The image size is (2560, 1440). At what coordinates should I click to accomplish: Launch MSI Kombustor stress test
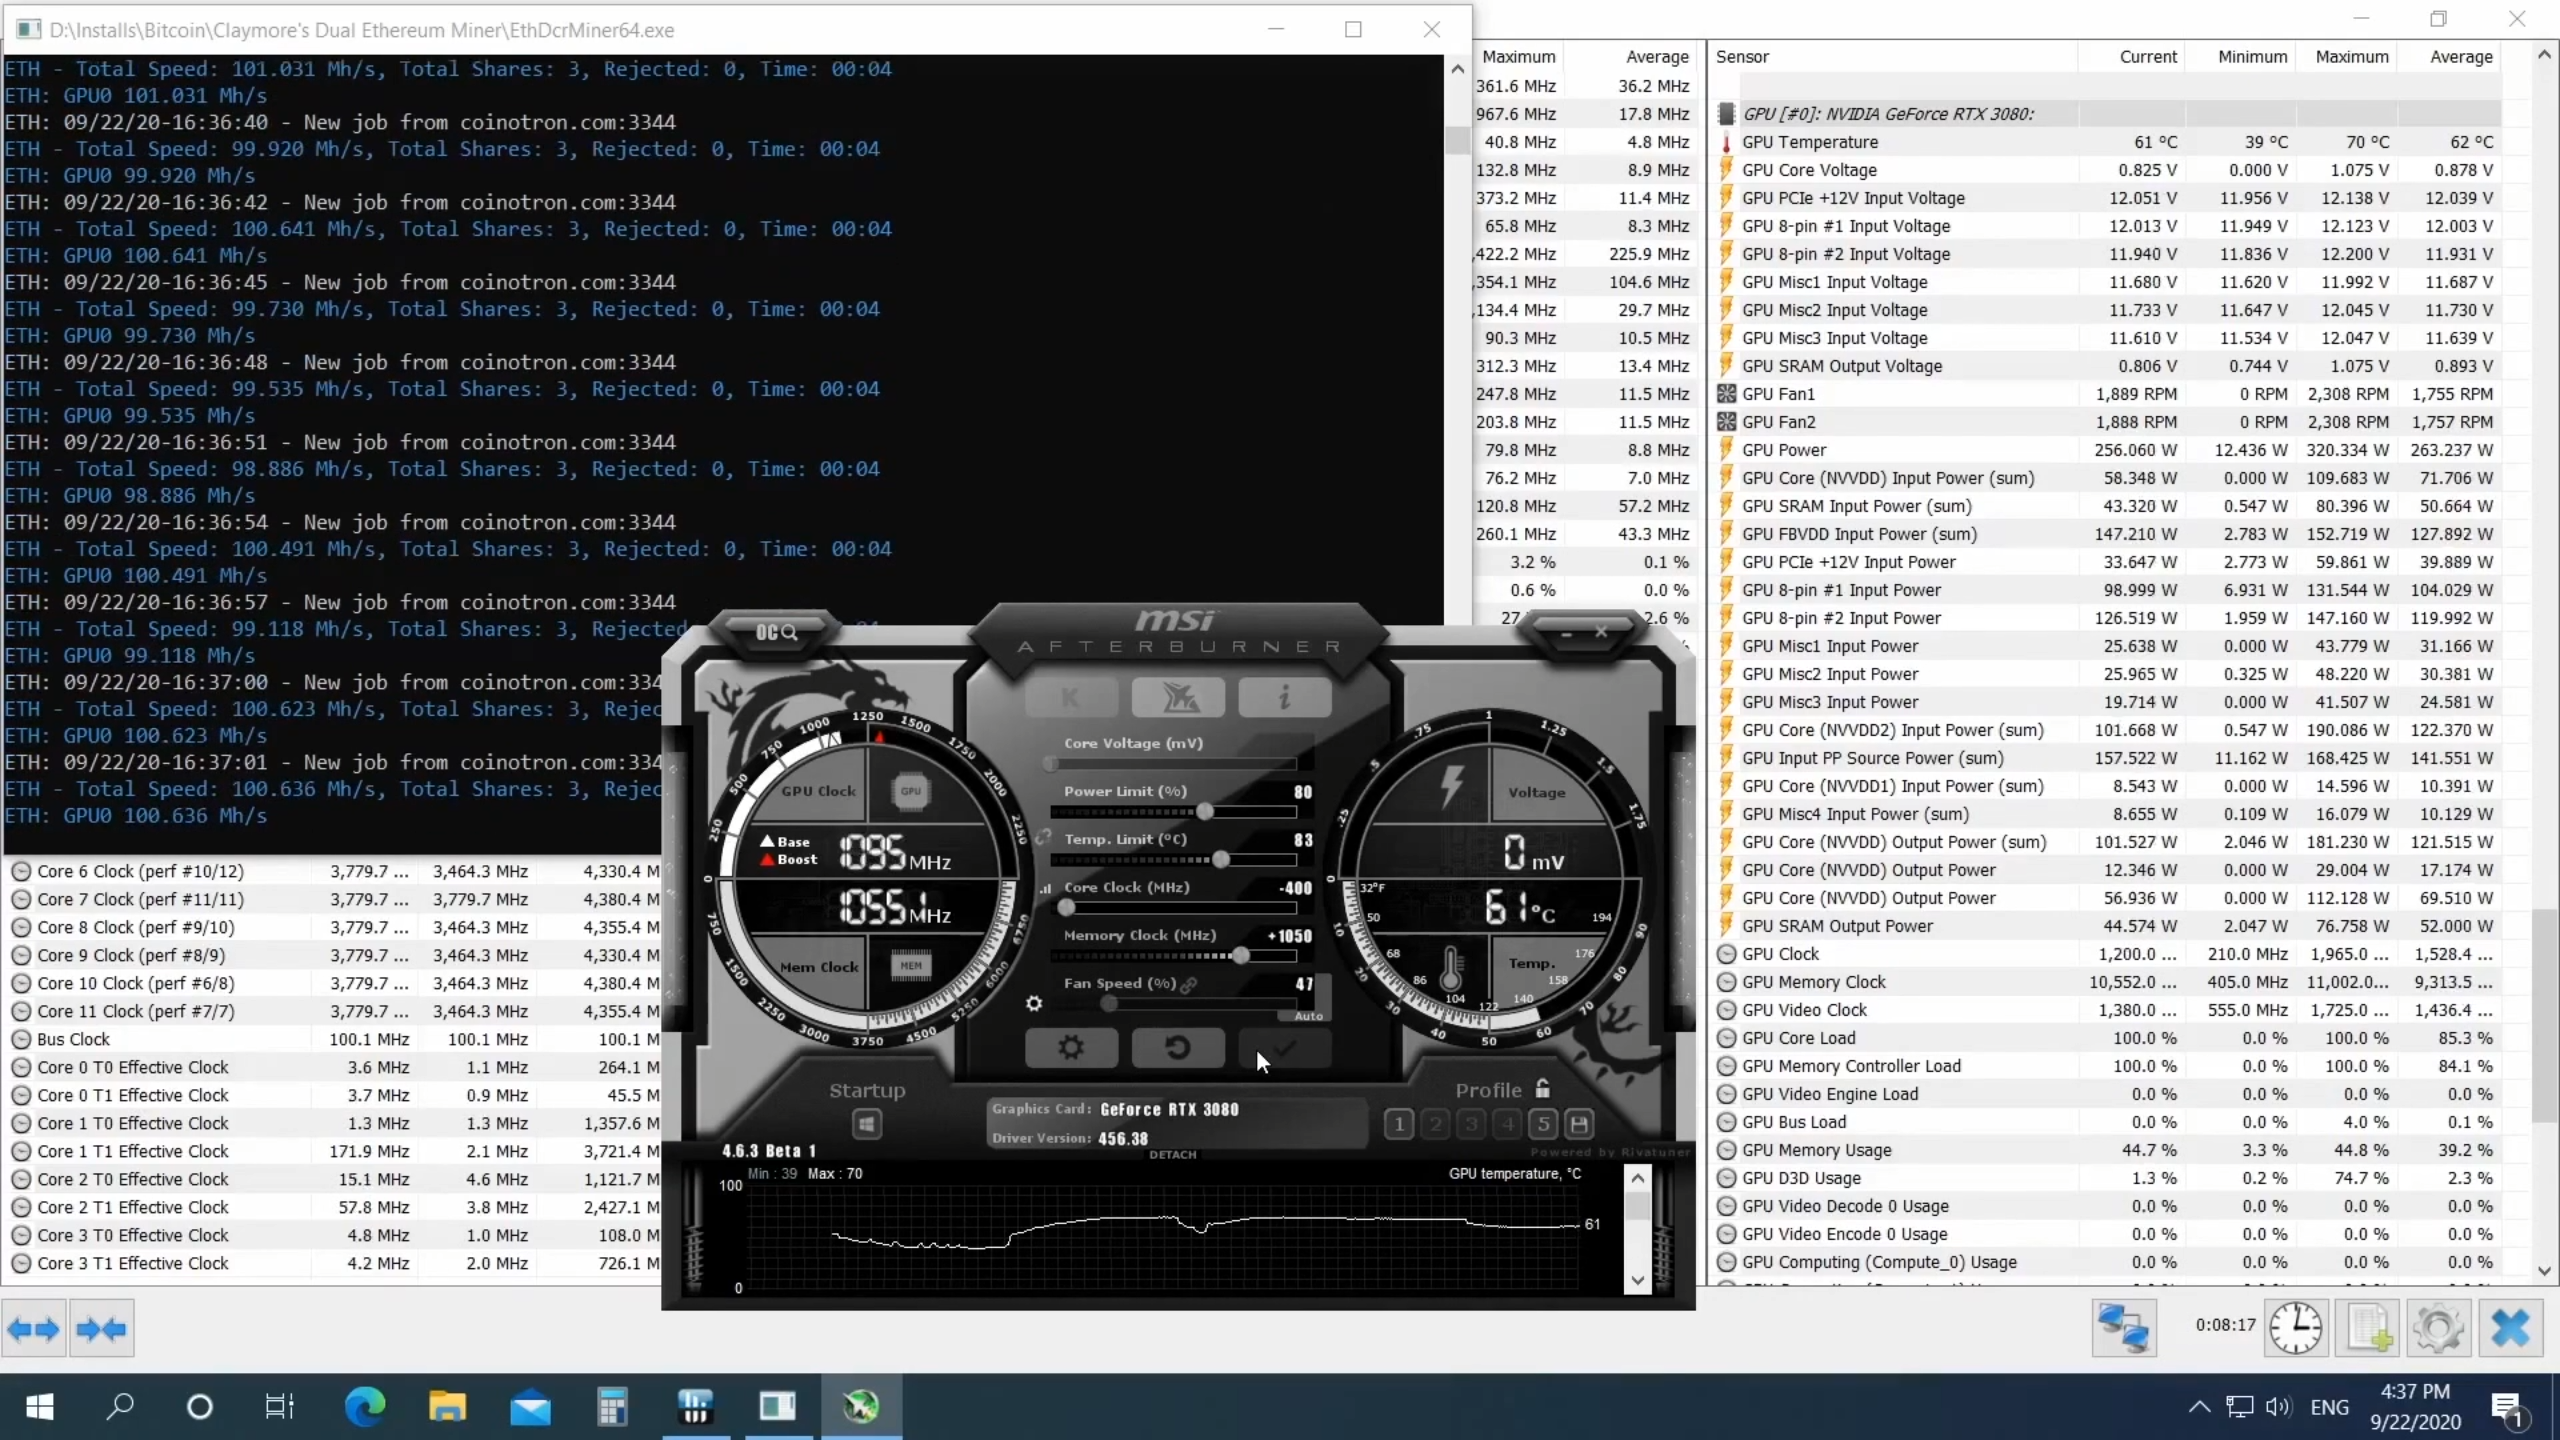(1071, 697)
